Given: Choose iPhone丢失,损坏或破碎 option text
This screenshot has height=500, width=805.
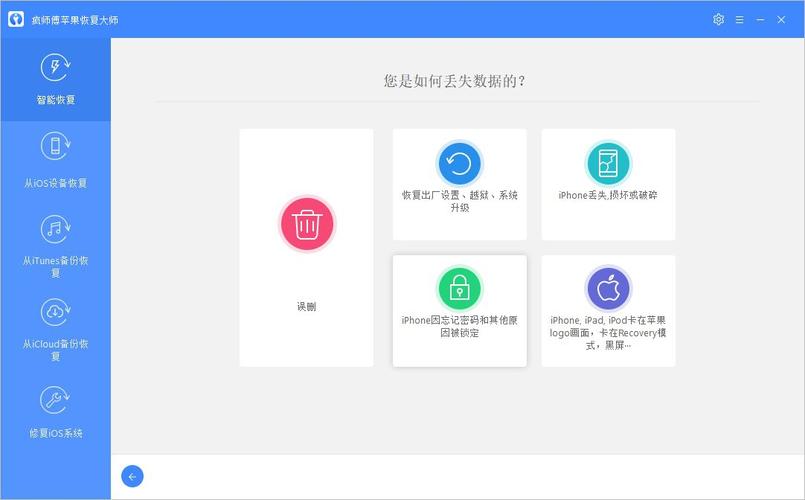Looking at the screenshot, I should click(608, 195).
